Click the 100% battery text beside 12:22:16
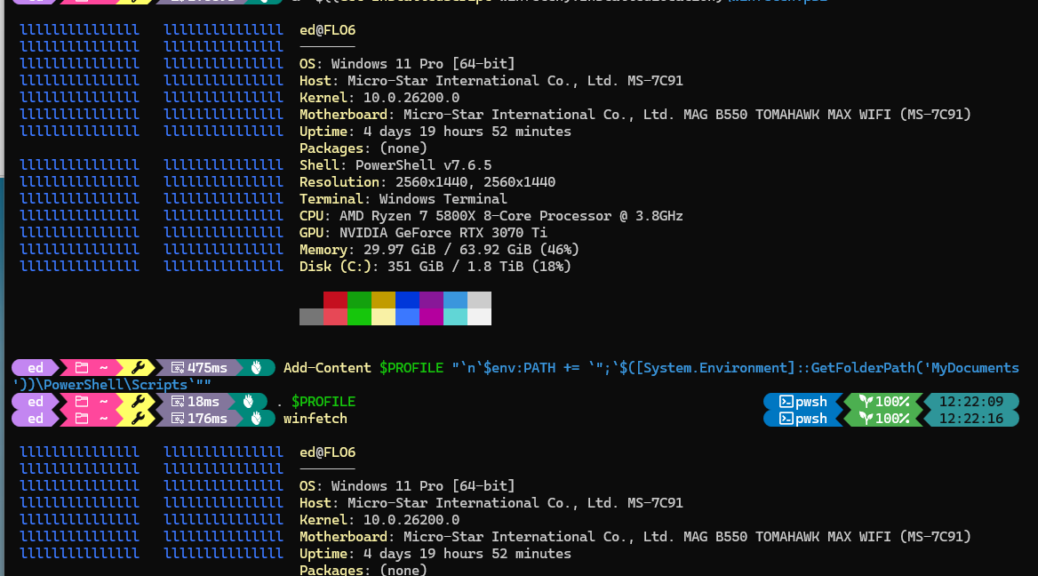 coord(892,418)
